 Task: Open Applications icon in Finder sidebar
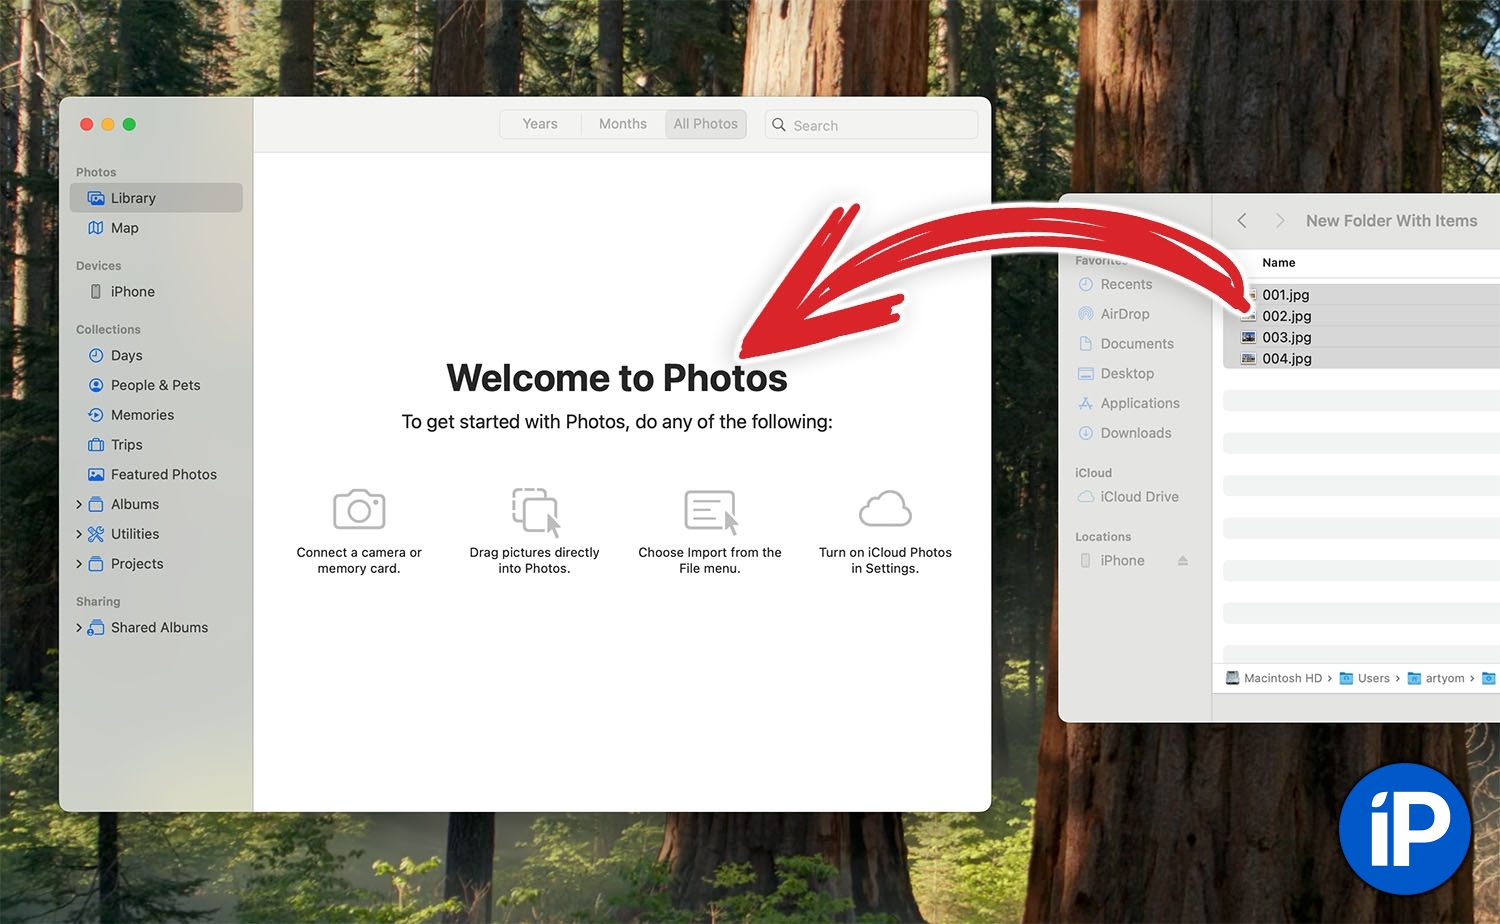click(1086, 403)
